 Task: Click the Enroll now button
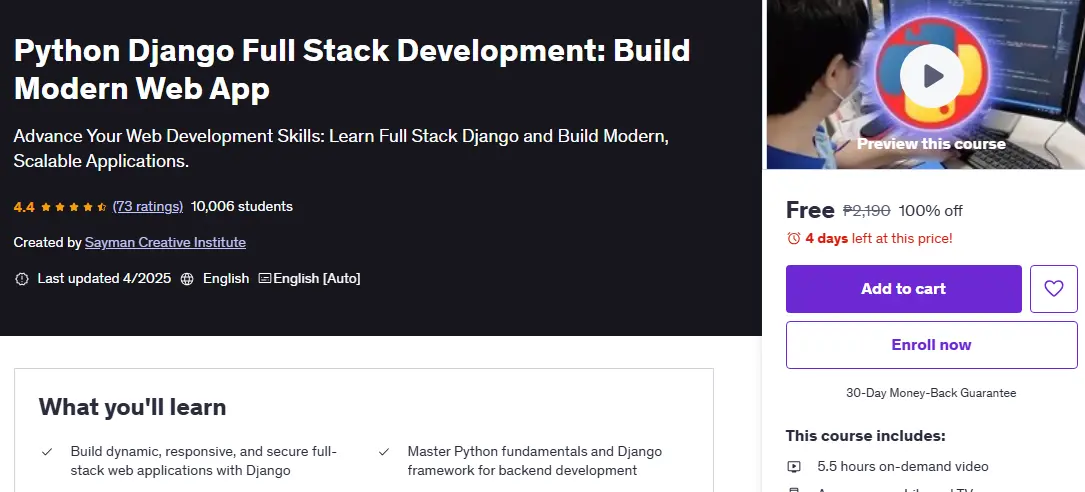click(931, 345)
